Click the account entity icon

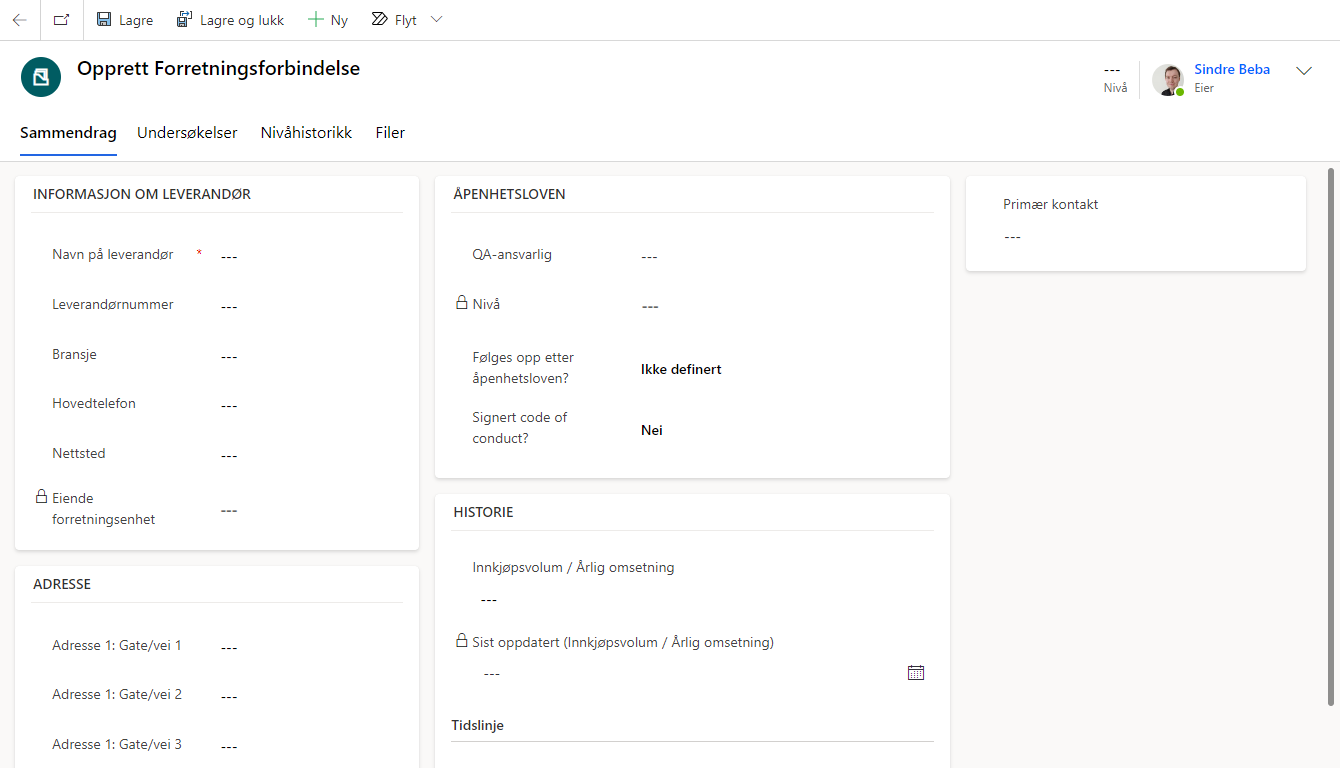coord(41,77)
